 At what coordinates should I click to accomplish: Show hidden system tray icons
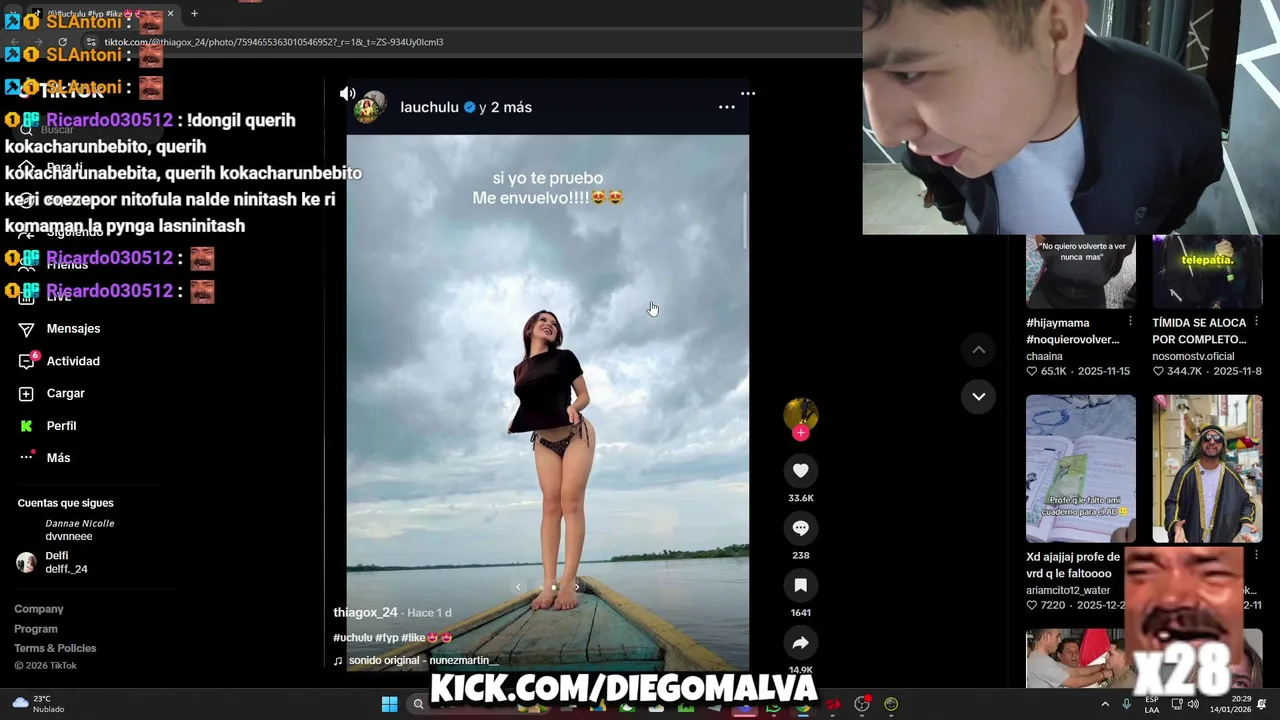click(x=1105, y=704)
